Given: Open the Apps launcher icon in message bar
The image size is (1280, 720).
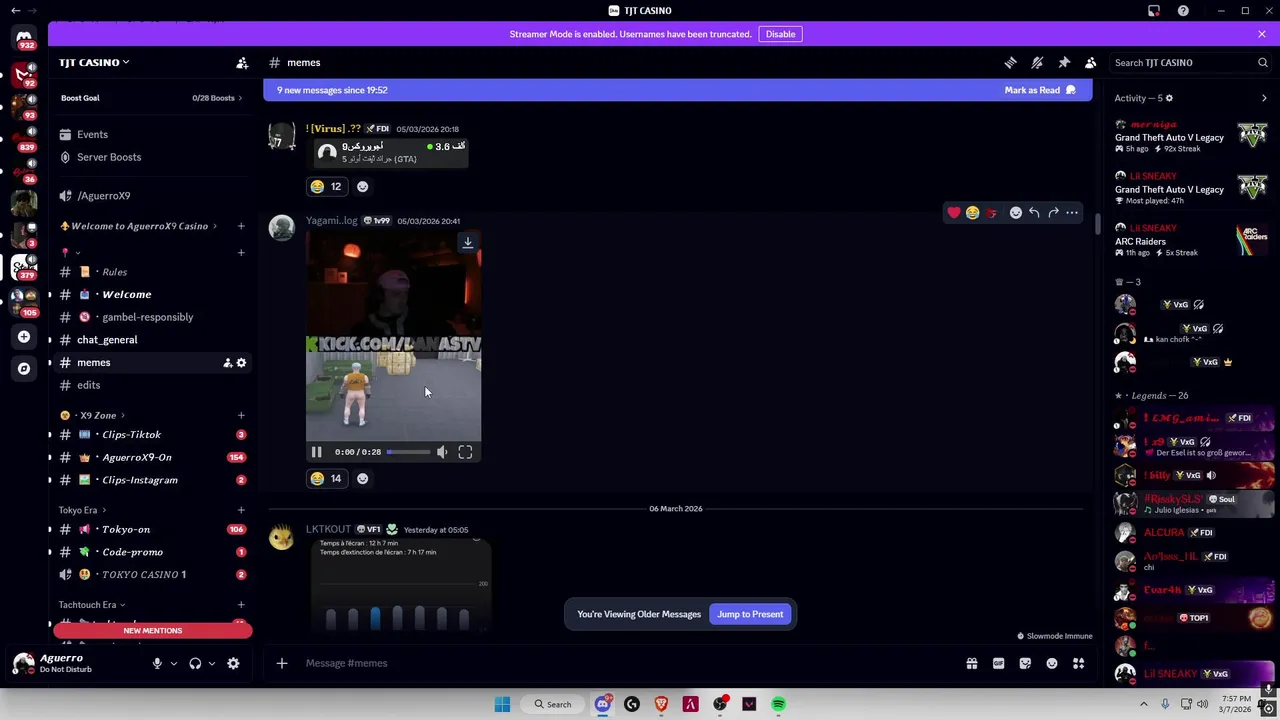Looking at the screenshot, I should point(1079,663).
